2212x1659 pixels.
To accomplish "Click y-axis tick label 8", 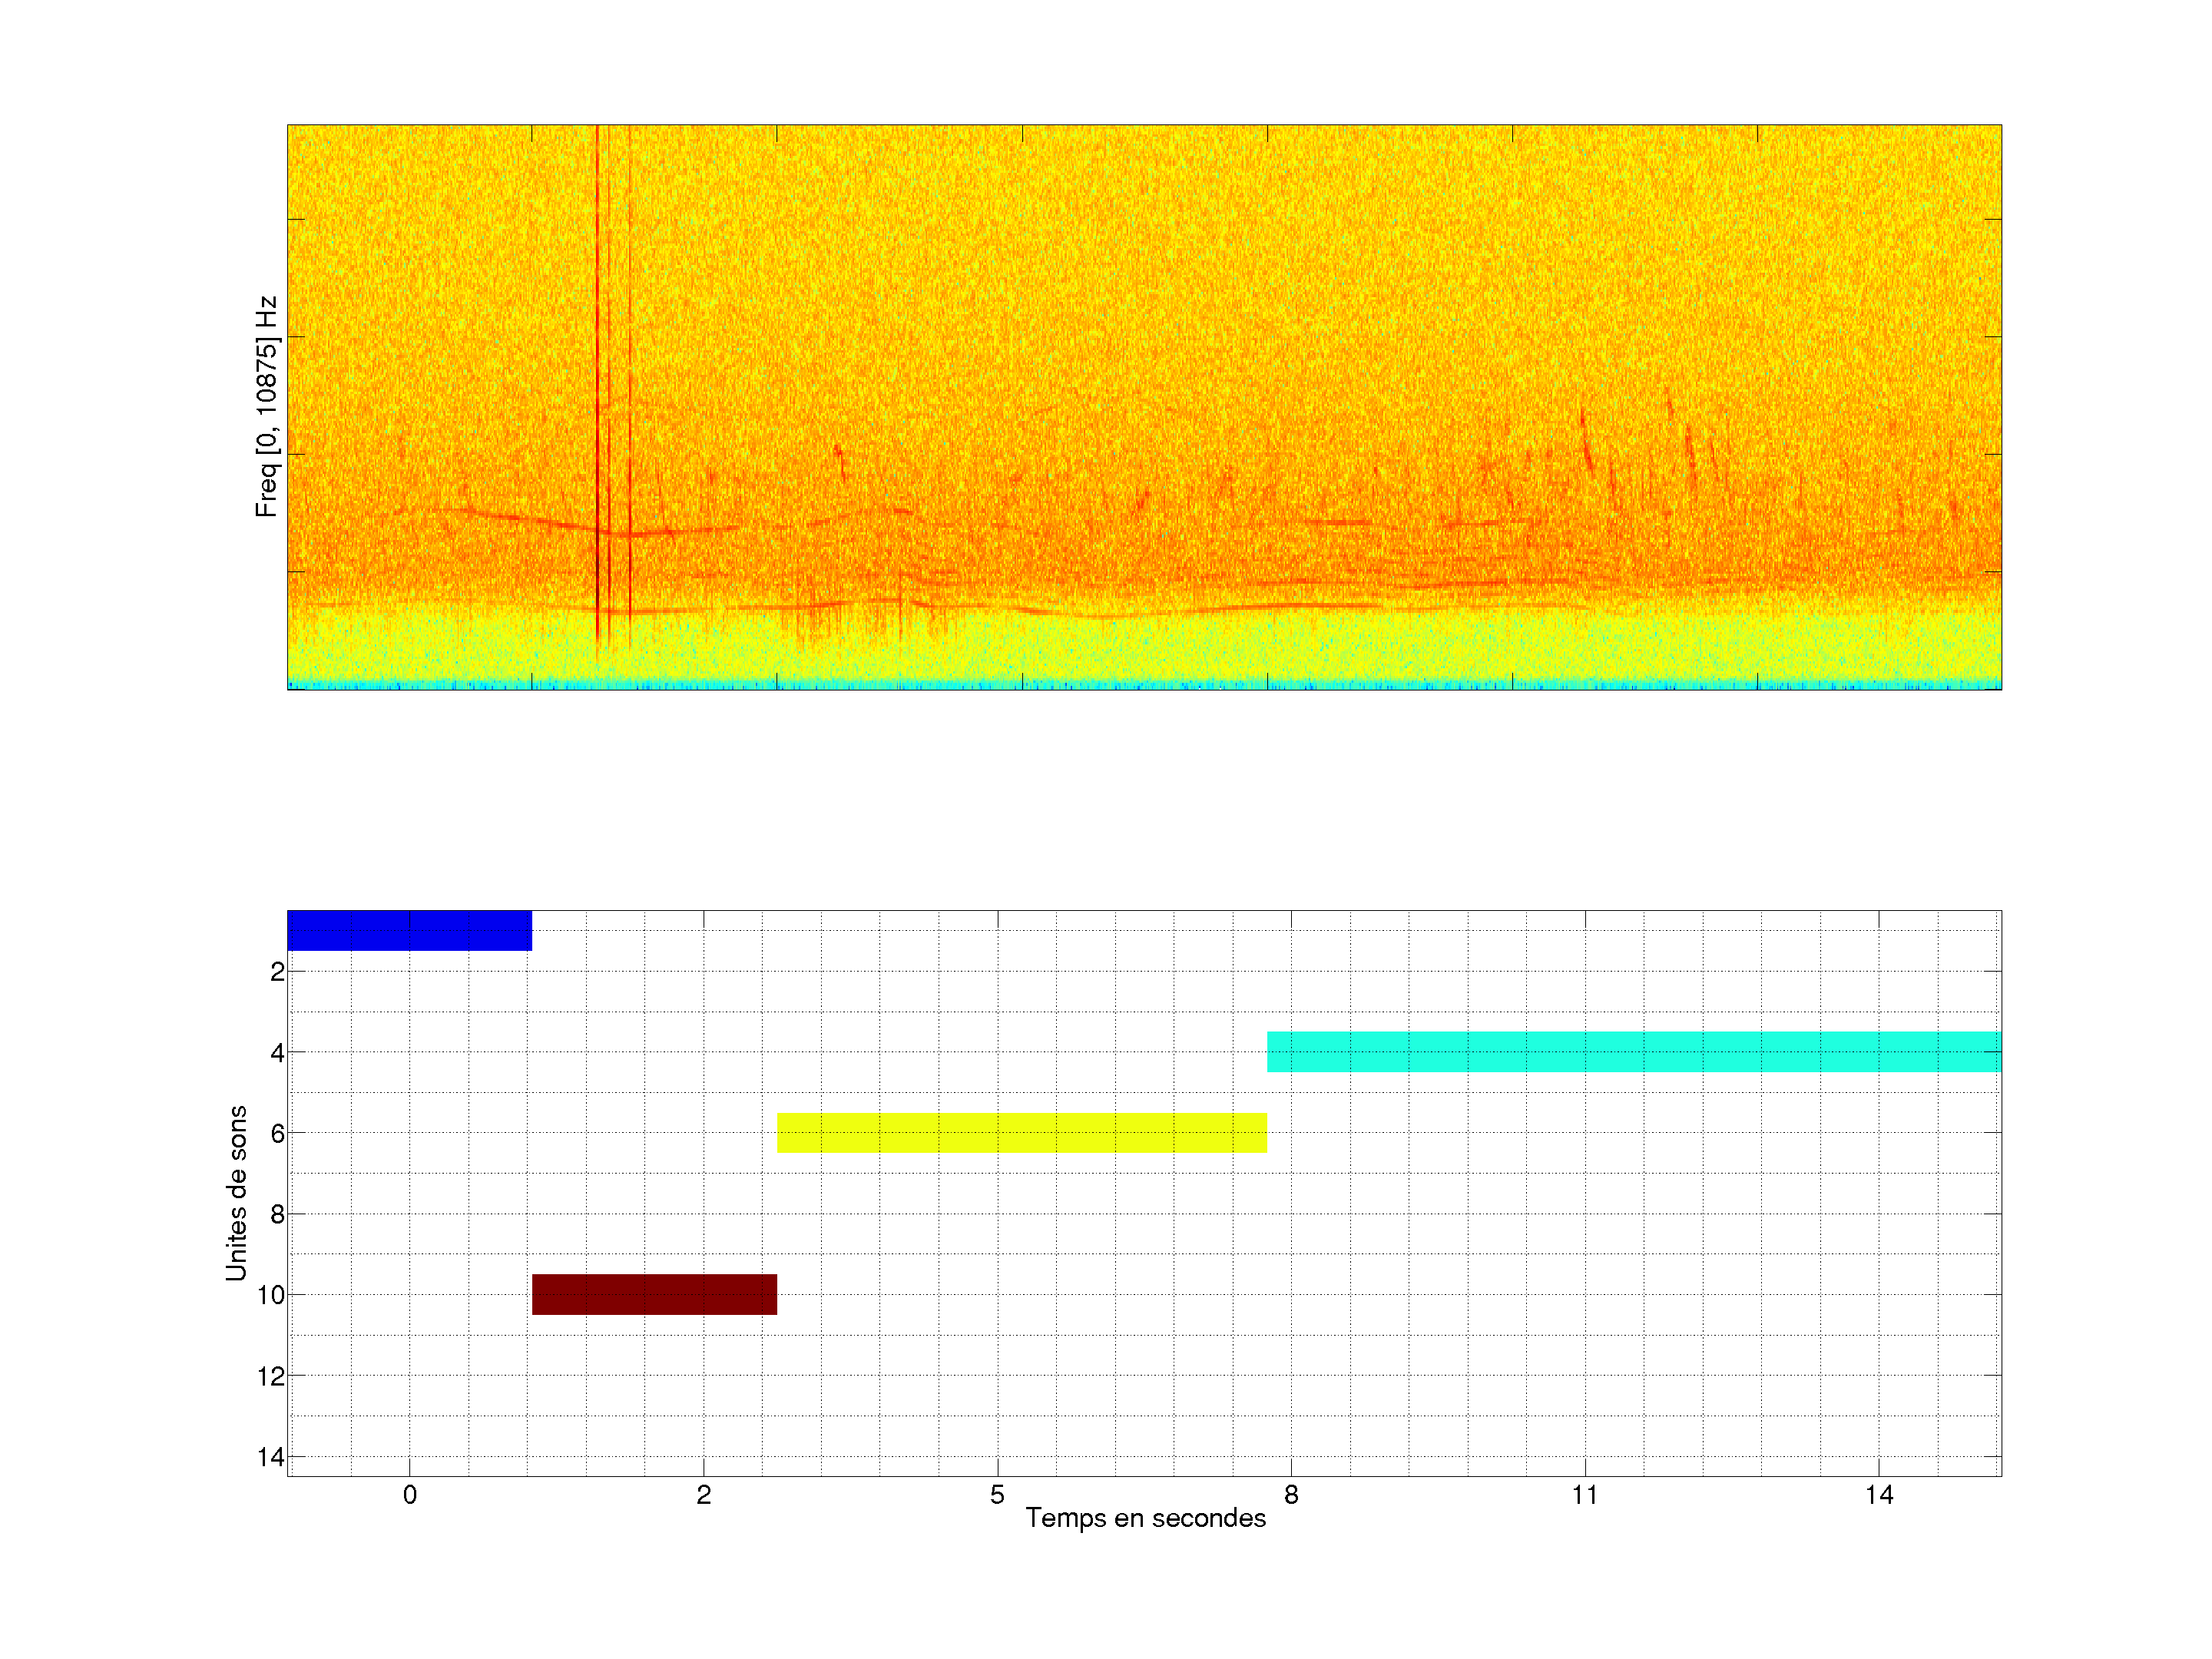I will coord(277,1214).
